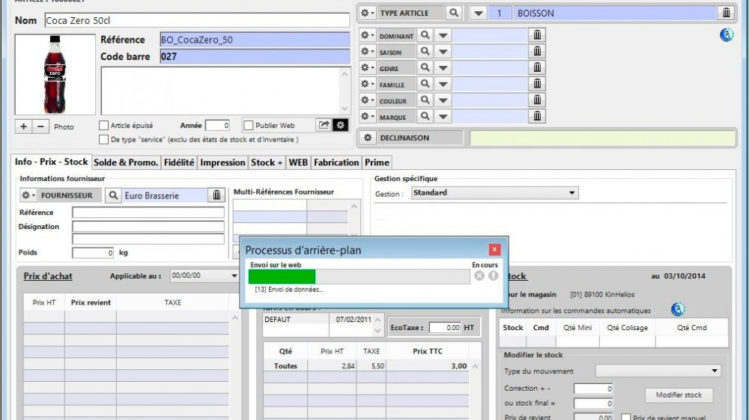Check the De type "service" option
The height and width of the screenshot is (420, 749).
click(x=104, y=140)
